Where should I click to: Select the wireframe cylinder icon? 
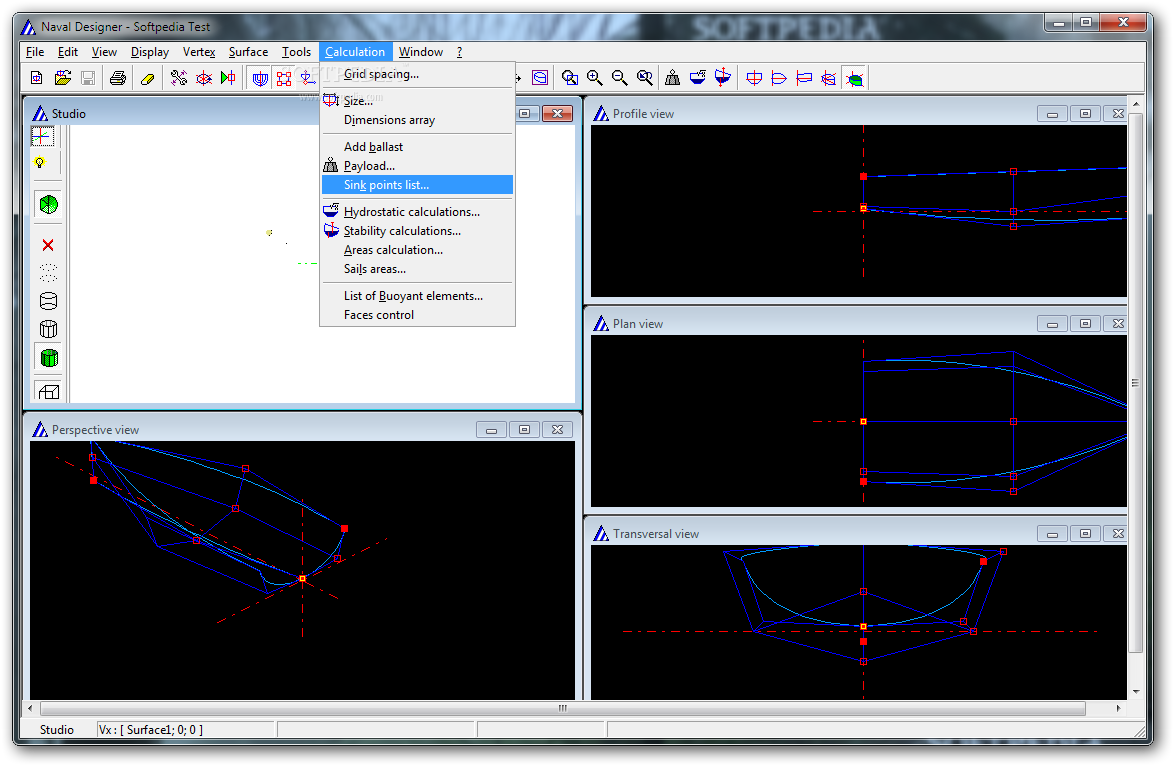pos(48,301)
